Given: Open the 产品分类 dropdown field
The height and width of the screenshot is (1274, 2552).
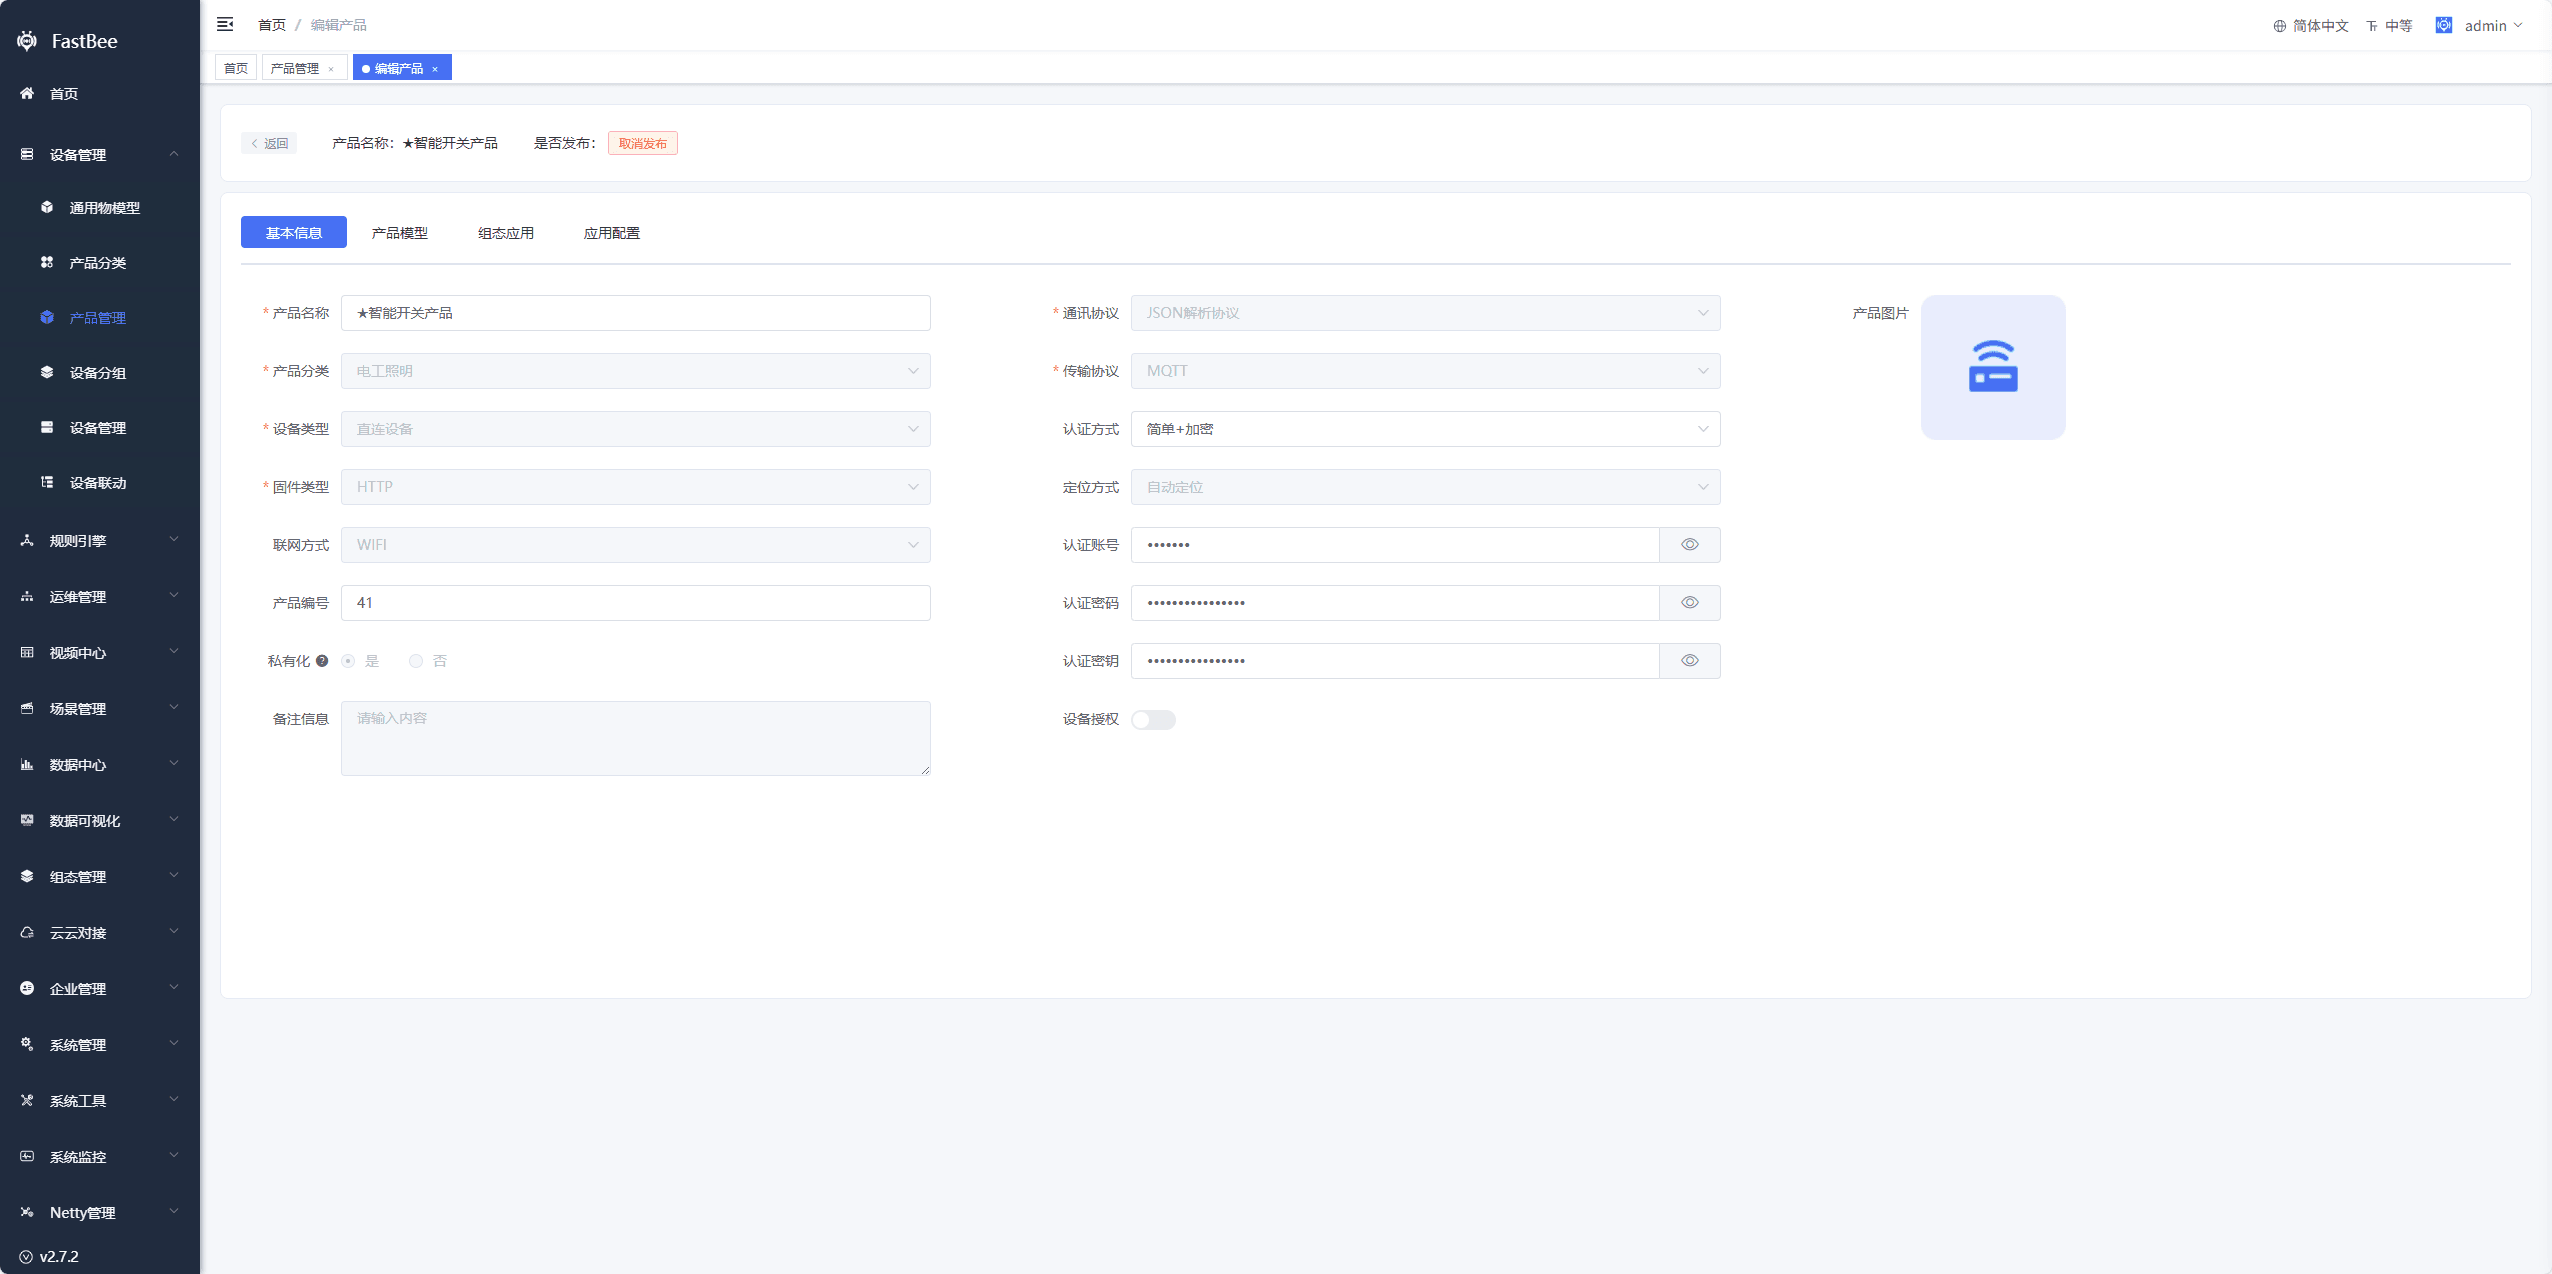Looking at the screenshot, I should tap(635, 371).
